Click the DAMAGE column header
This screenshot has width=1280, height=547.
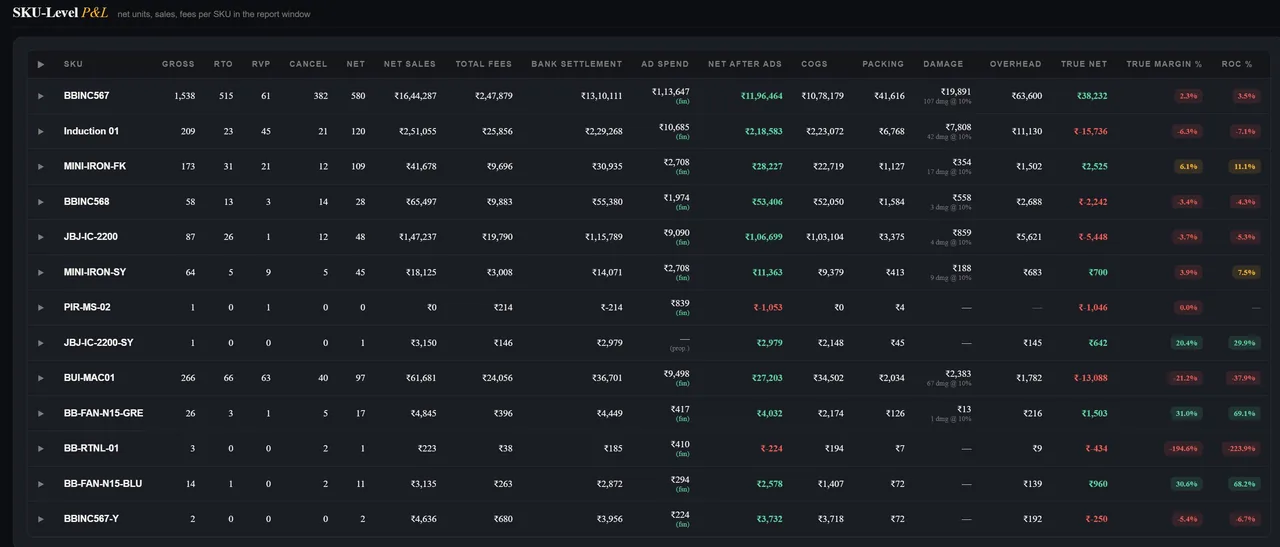point(943,64)
